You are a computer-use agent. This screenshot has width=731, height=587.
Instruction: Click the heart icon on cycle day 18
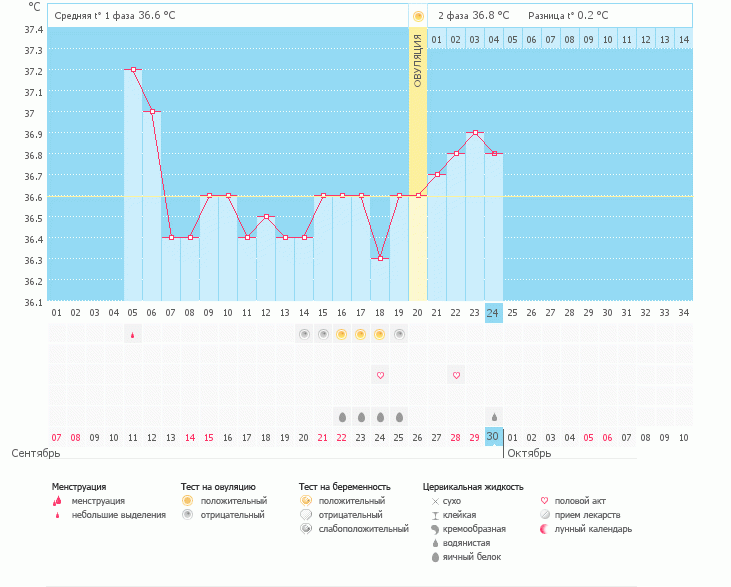(380, 375)
